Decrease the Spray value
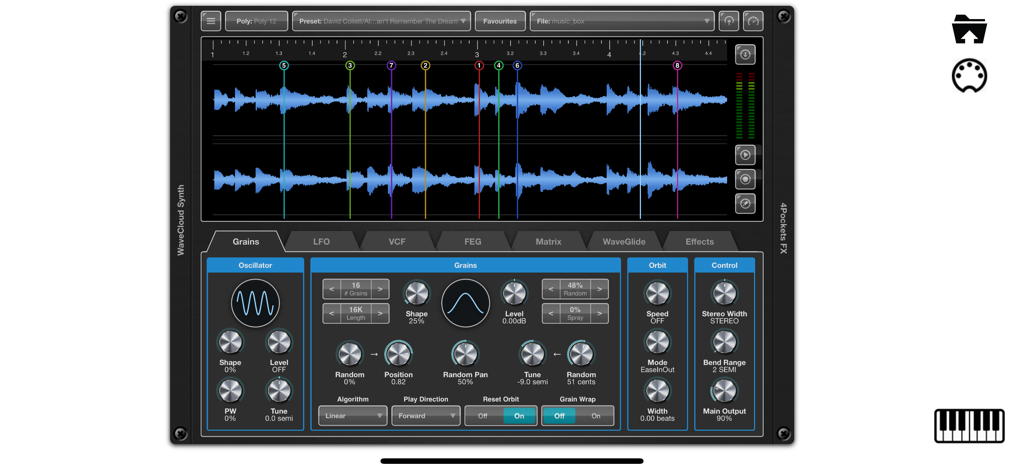Screen dimensions: 1024x473 coord(551,313)
